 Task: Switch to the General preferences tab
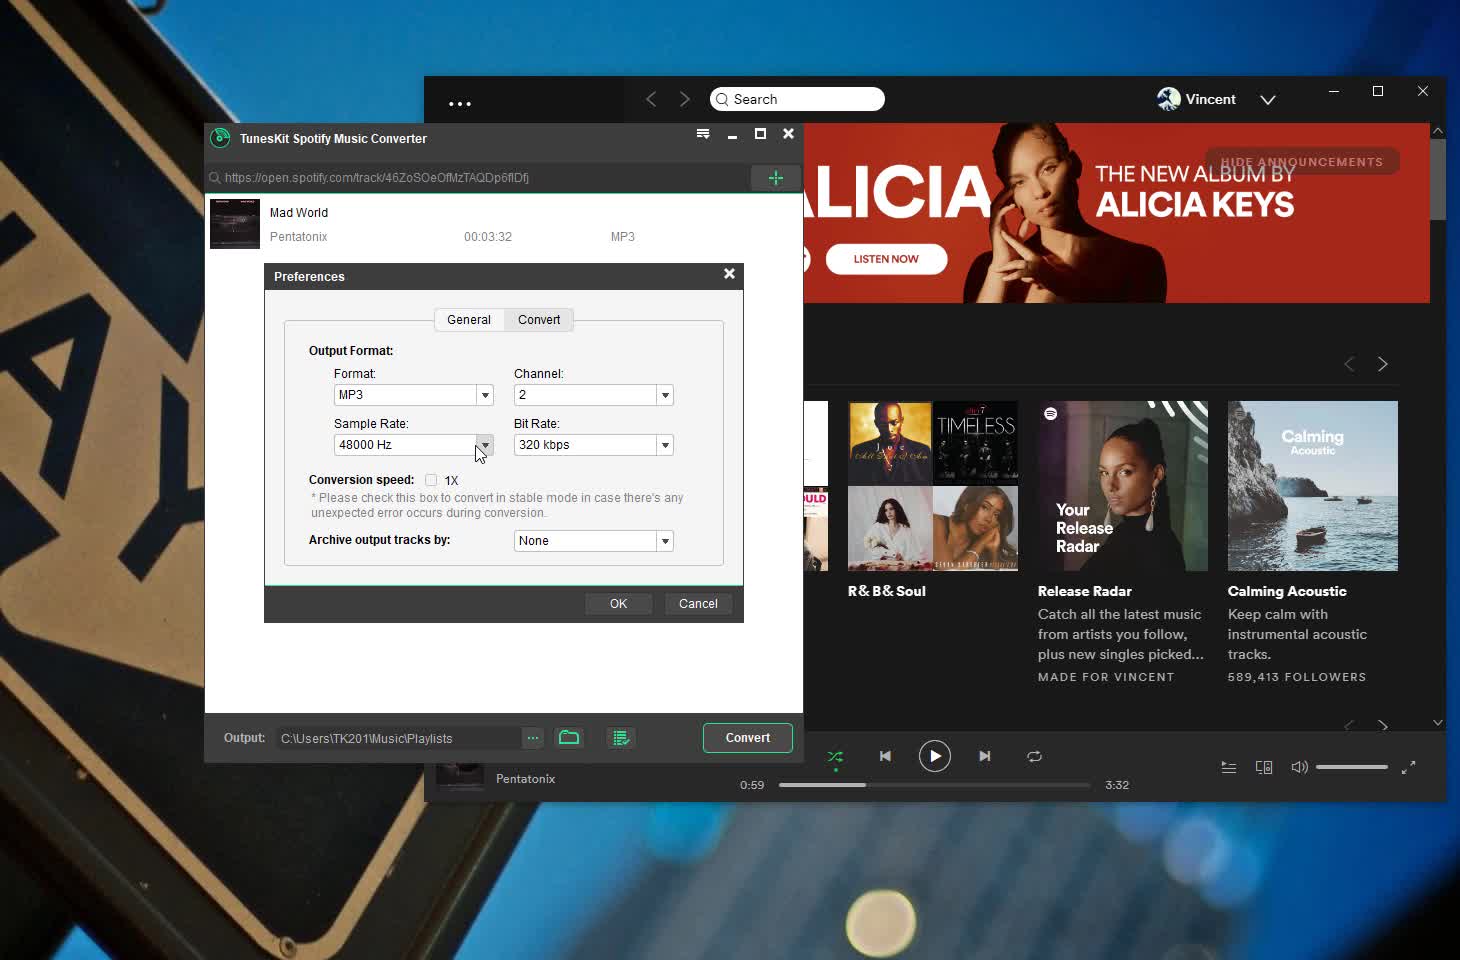(469, 320)
